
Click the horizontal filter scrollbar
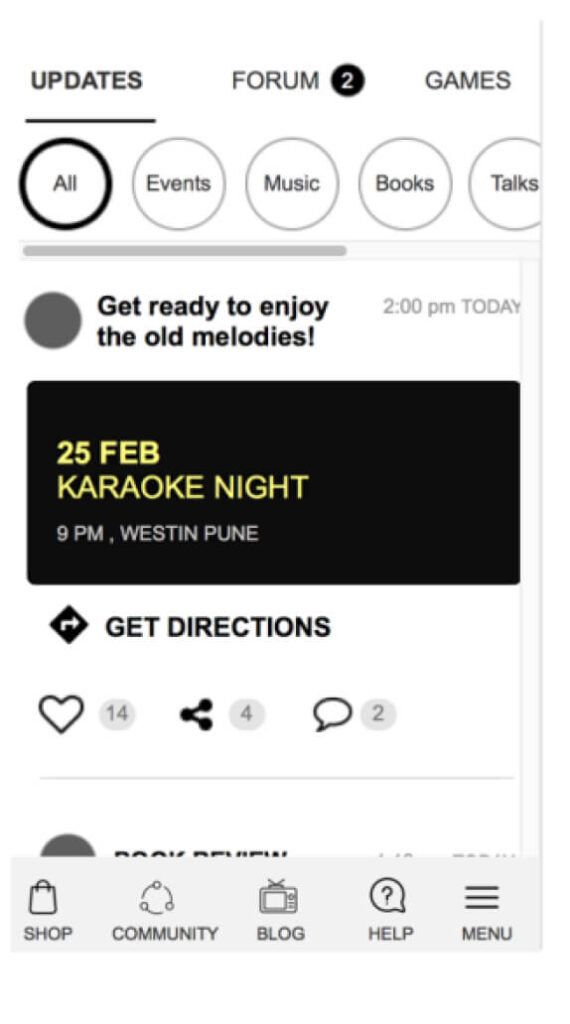coord(185,251)
